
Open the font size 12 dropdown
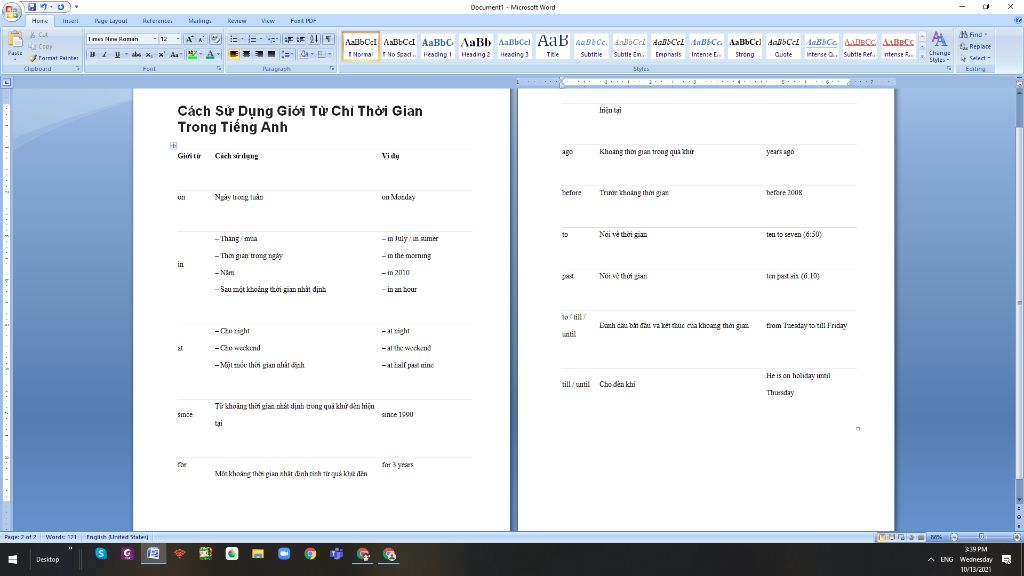(178, 39)
